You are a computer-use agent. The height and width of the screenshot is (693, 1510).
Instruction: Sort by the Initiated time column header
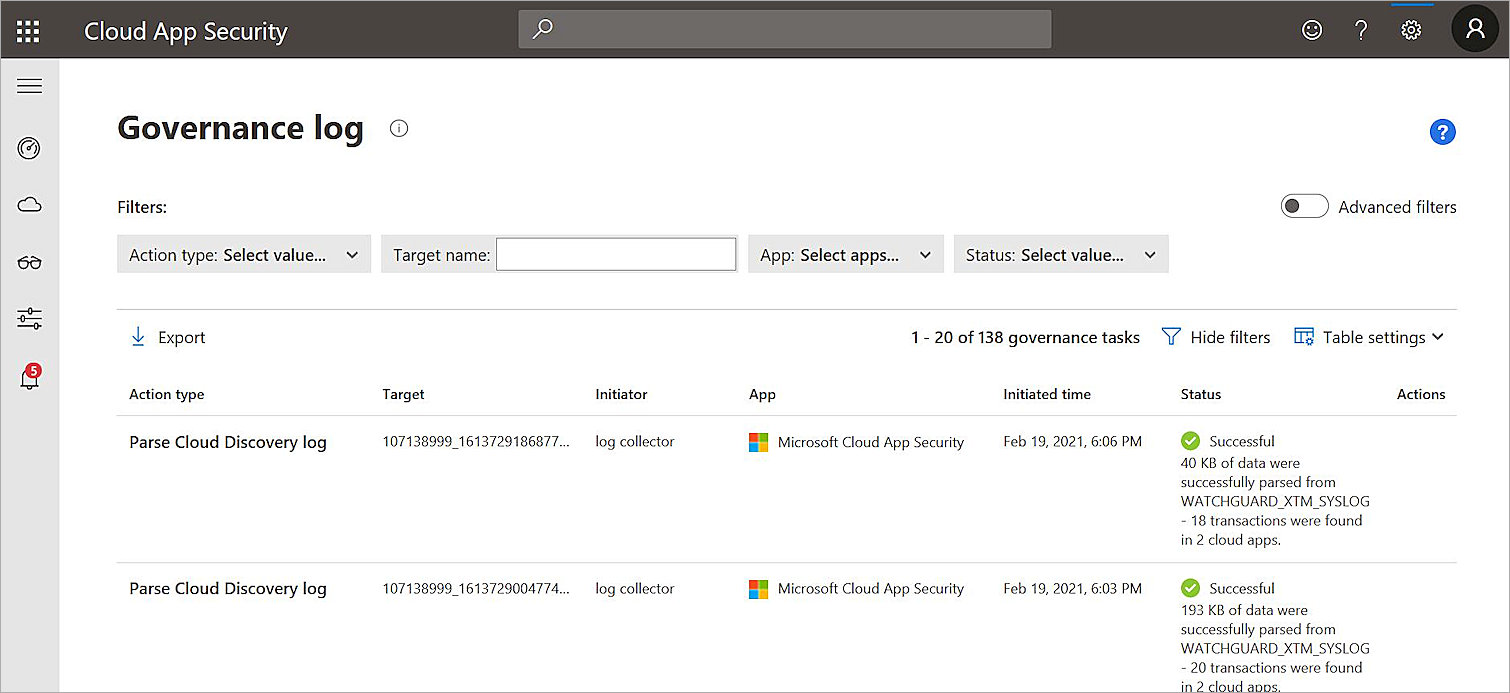pyautogui.click(x=1046, y=394)
